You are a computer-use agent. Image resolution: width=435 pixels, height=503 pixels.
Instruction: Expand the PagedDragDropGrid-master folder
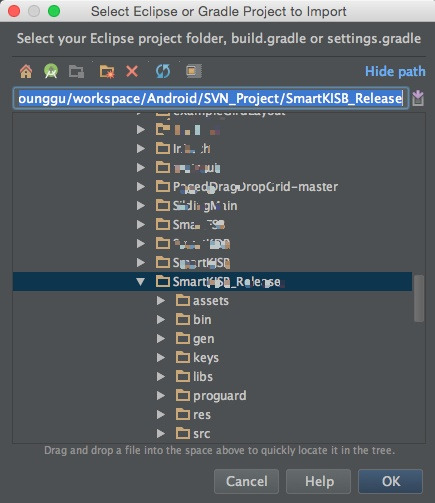(141, 186)
